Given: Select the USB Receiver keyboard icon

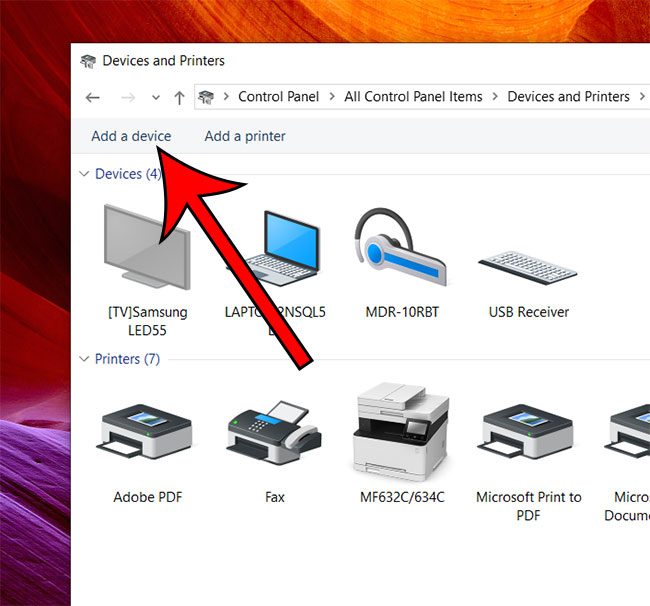Looking at the screenshot, I should point(528,267).
